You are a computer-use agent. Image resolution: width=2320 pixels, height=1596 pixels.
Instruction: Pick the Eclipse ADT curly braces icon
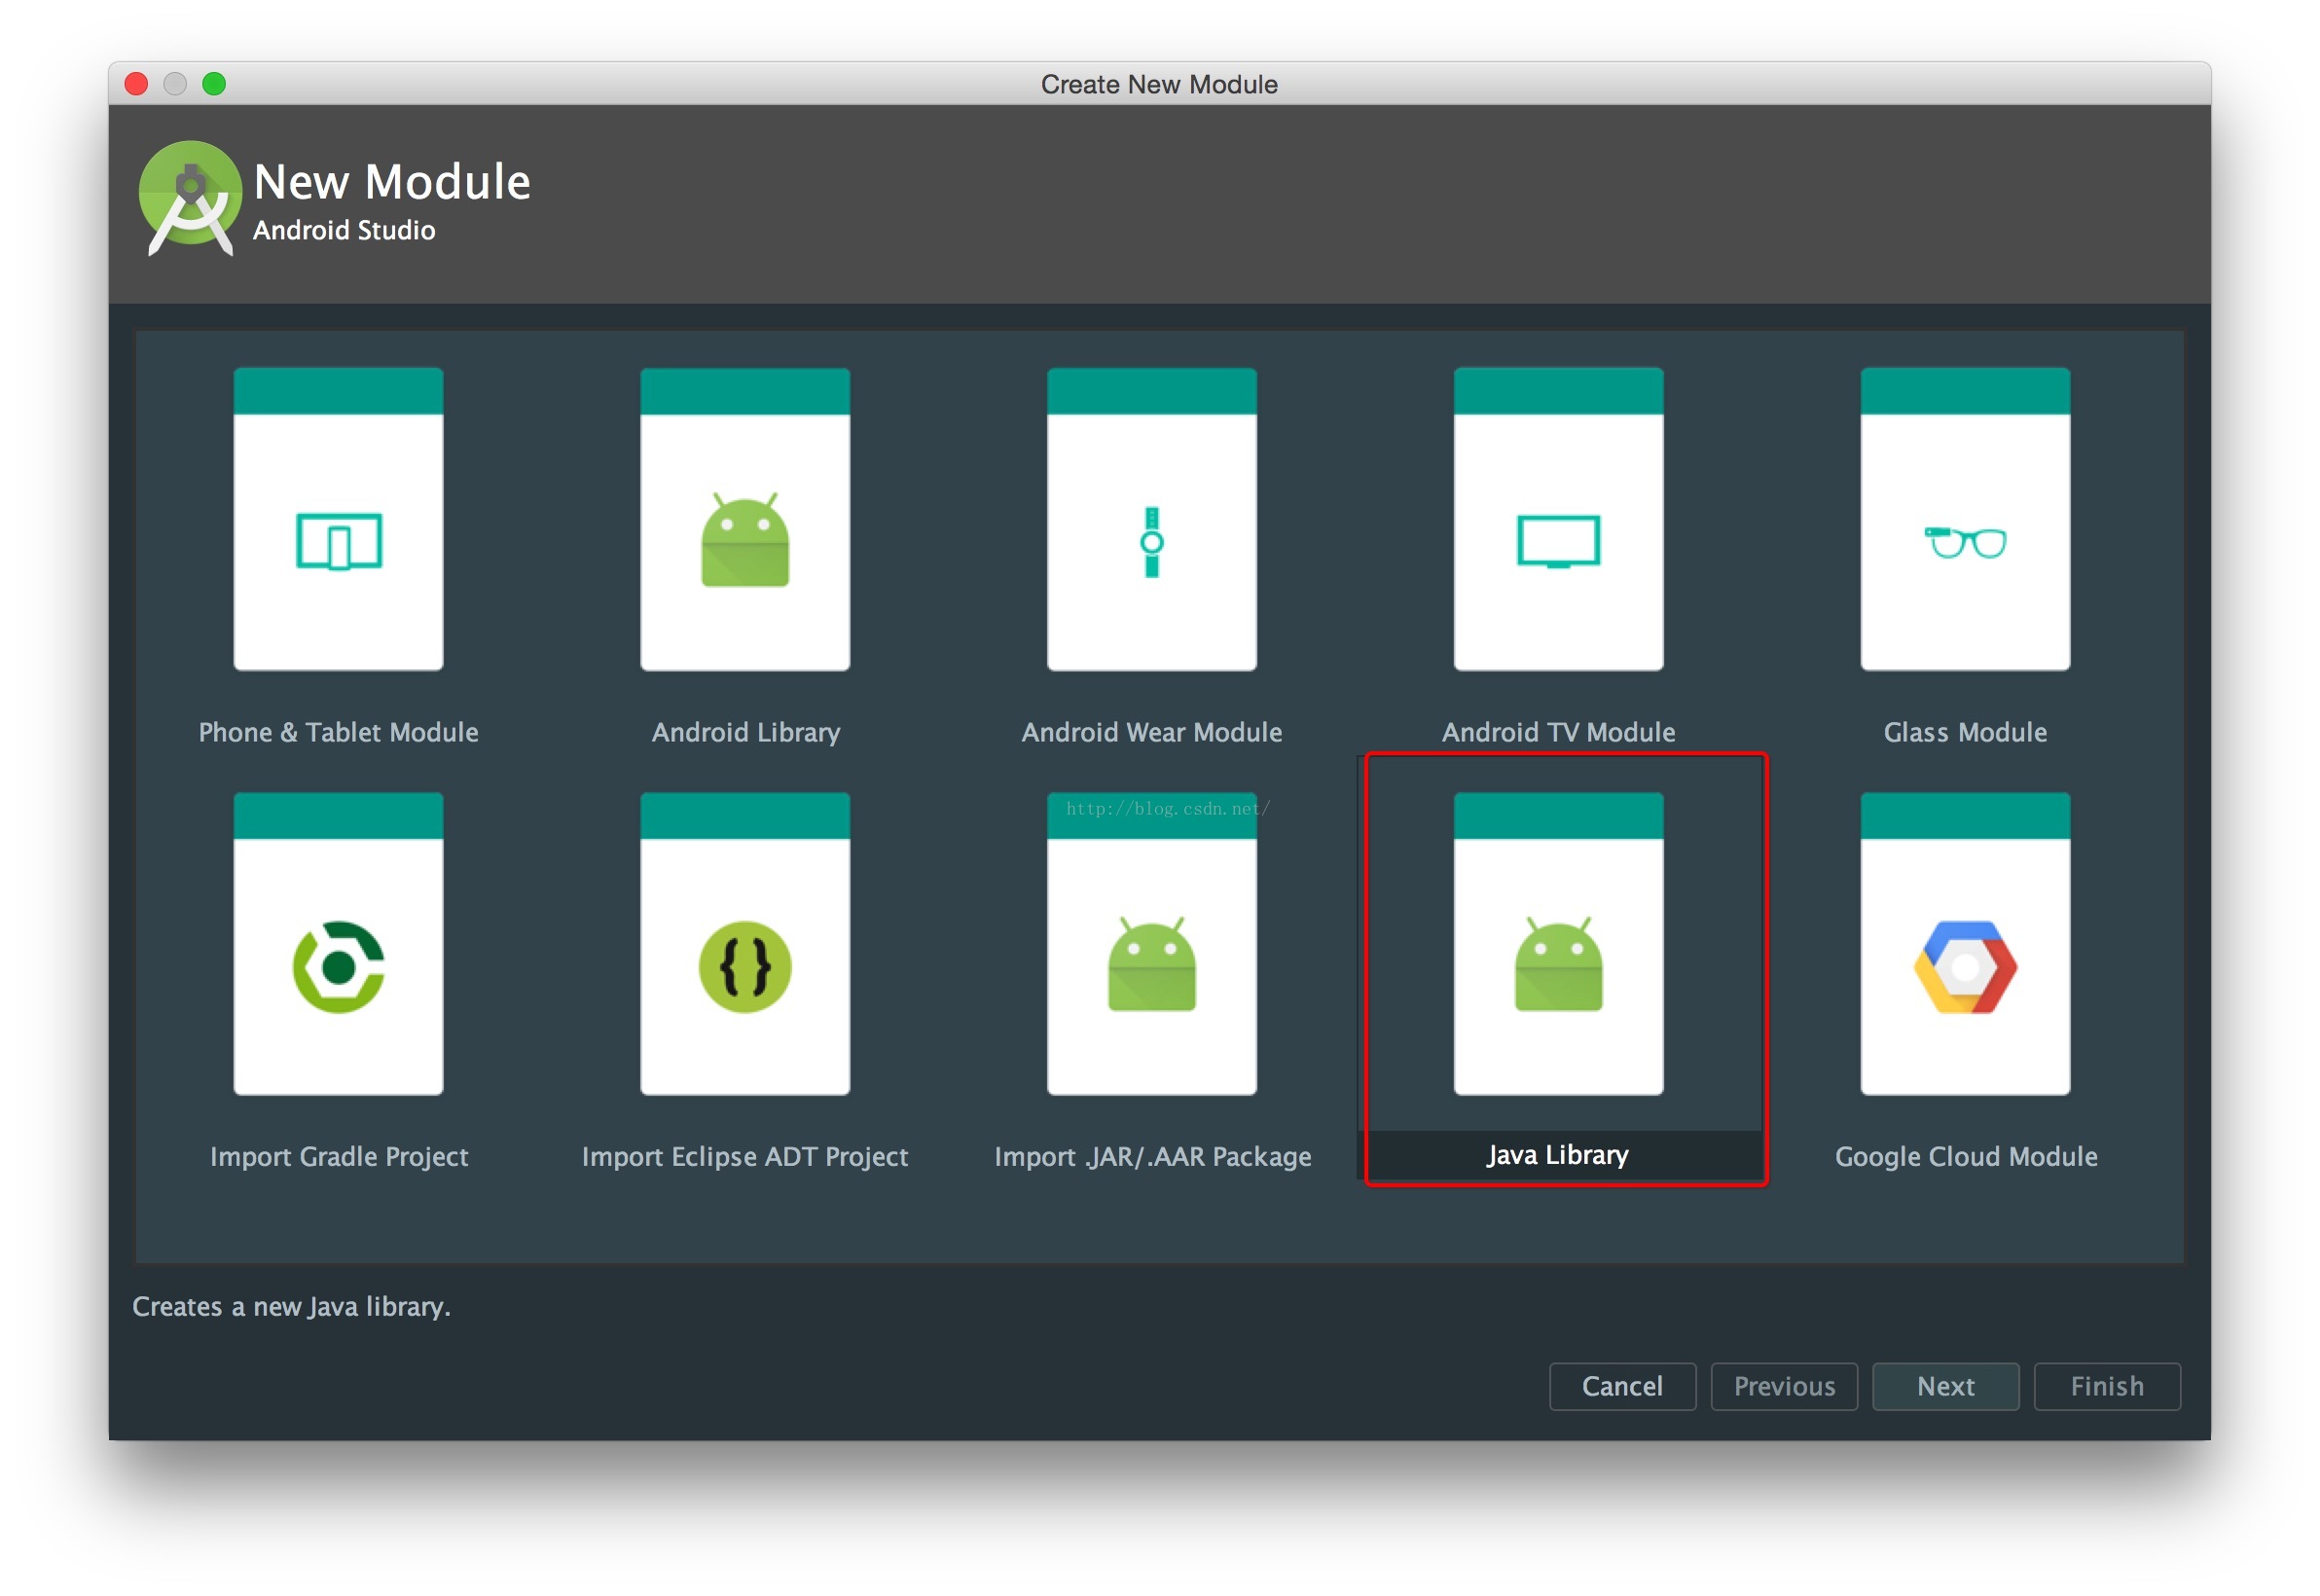(745, 966)
